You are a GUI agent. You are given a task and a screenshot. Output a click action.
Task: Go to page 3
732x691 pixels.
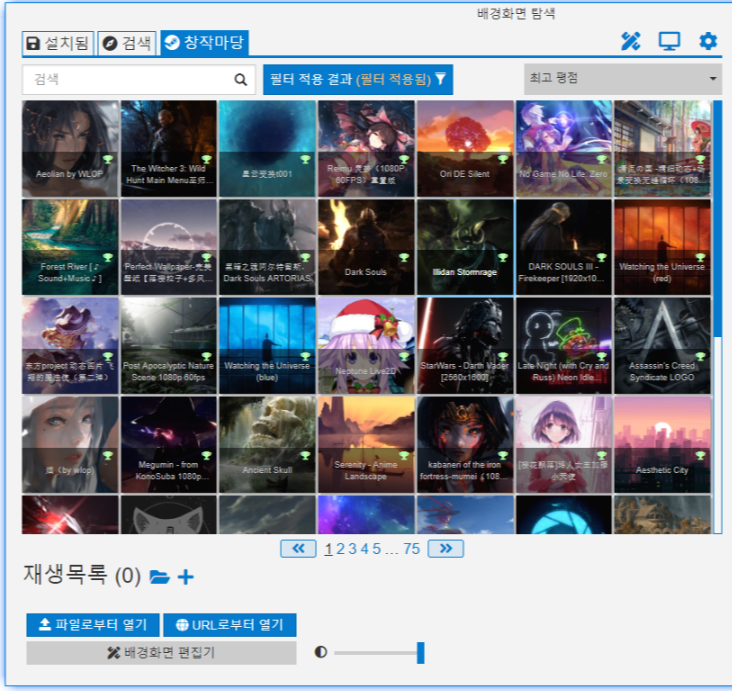(352, 549)
